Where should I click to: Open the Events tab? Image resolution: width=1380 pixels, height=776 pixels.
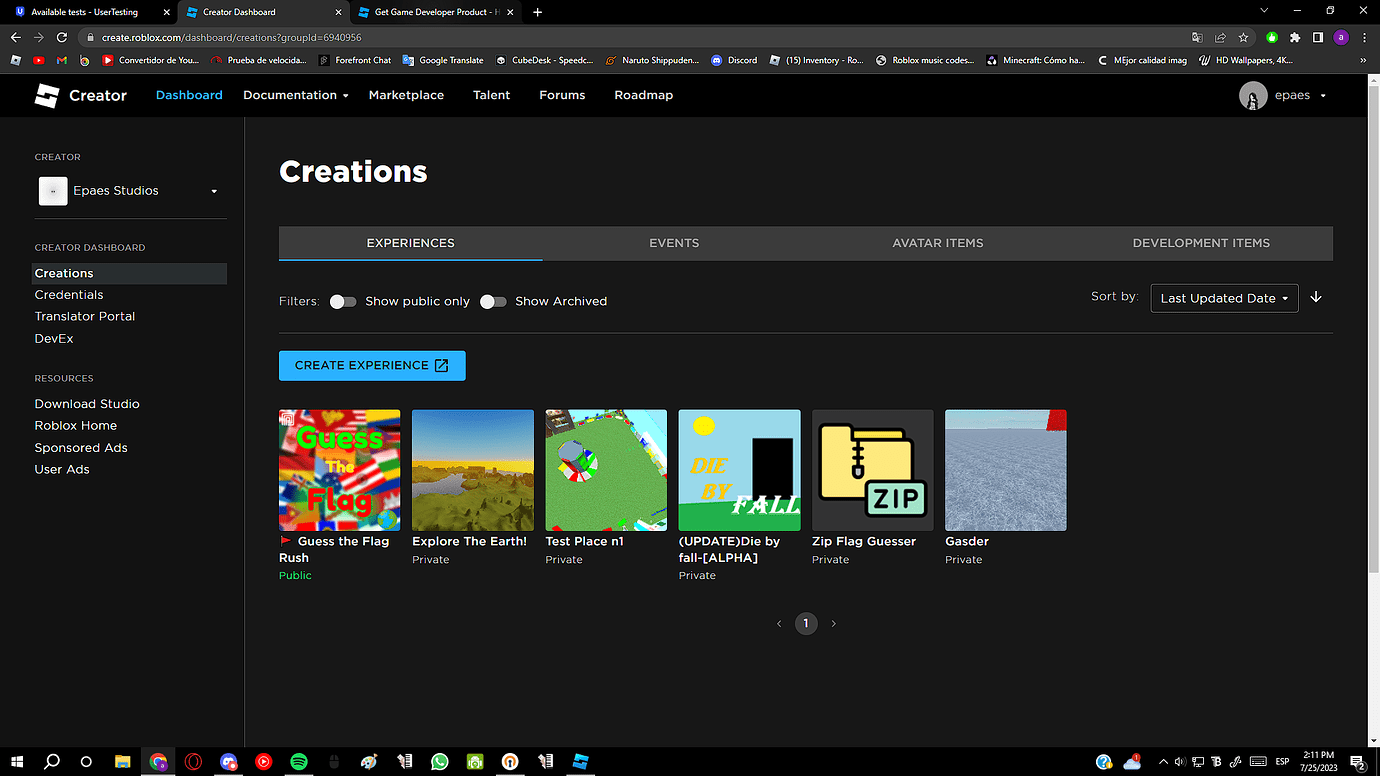click(674, 243)
